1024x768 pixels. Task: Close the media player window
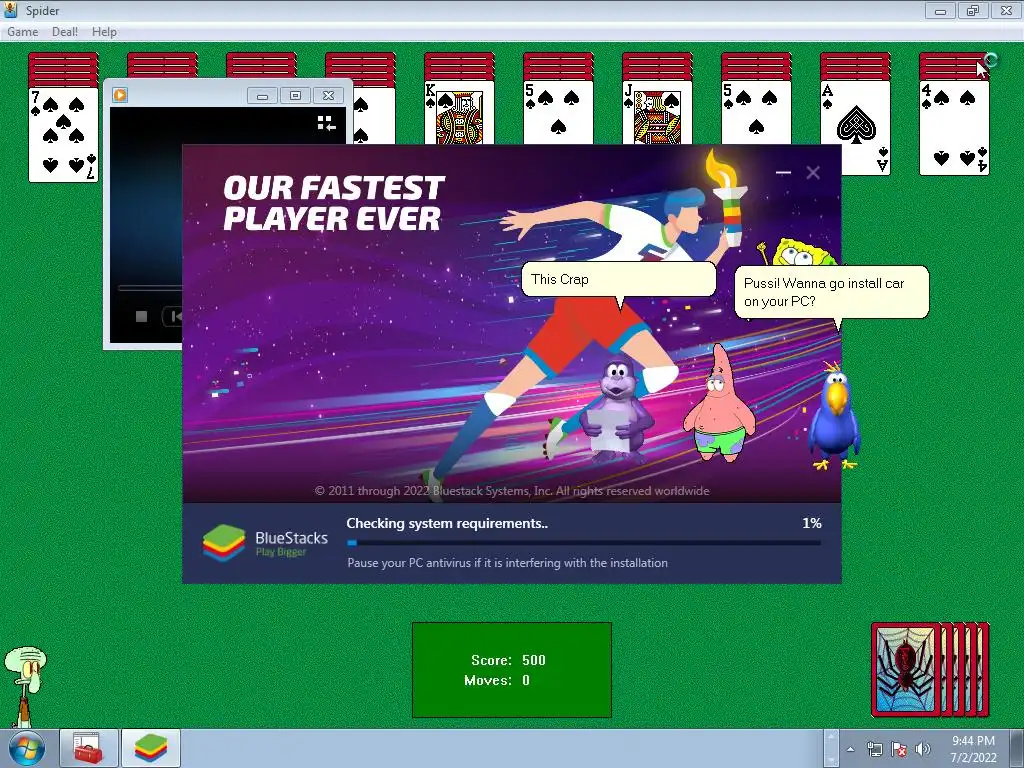328,96
